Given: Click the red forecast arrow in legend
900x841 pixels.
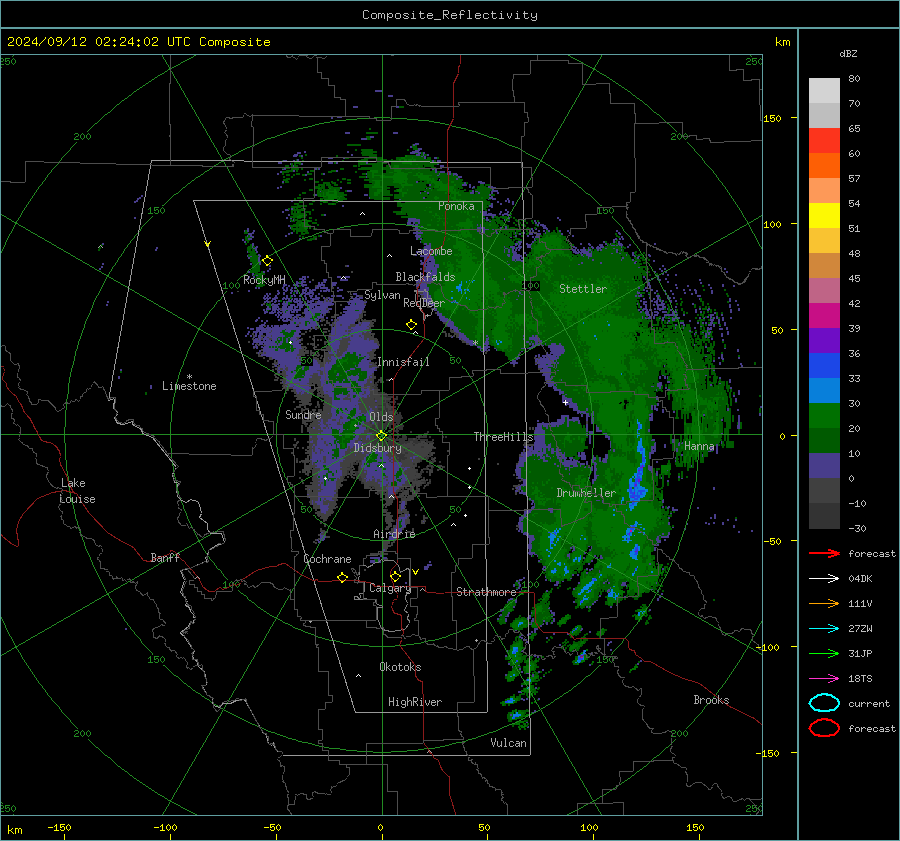Looking at the screenshot, I should 824,553.
